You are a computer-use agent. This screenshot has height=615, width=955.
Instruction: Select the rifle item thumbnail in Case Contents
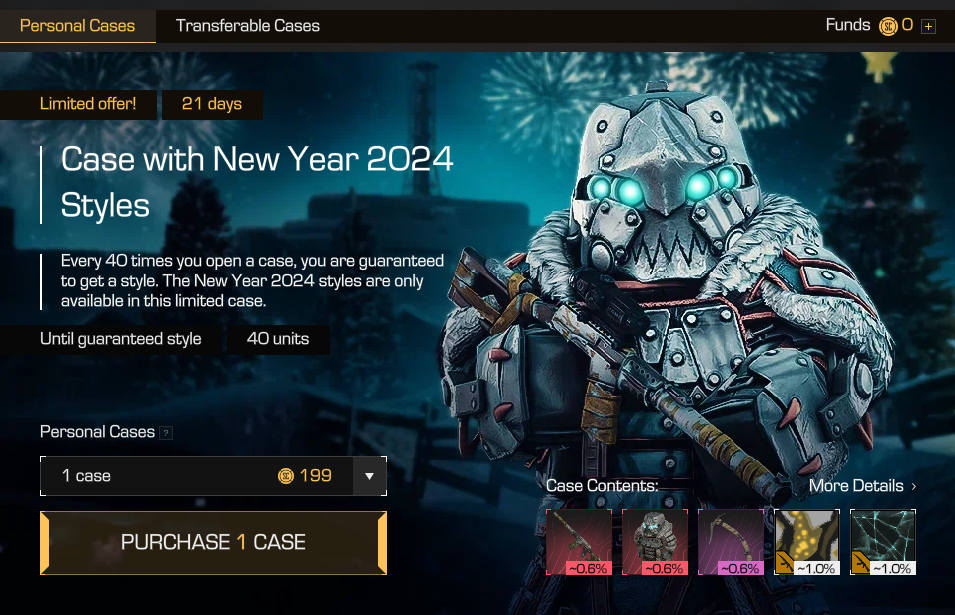pyautogui.click(x=579, y=542)
